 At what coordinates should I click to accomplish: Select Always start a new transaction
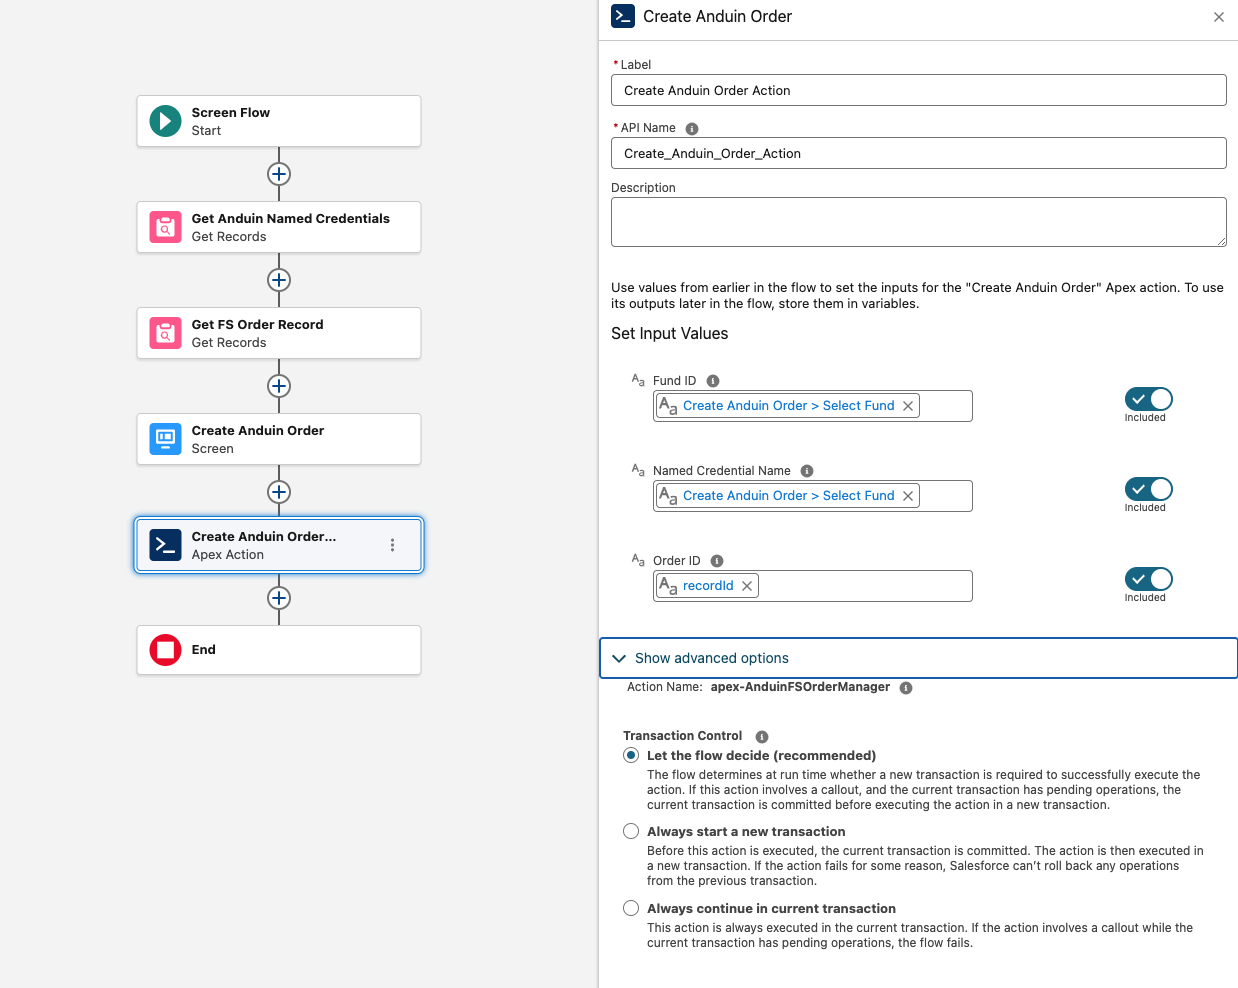(631, 831)
